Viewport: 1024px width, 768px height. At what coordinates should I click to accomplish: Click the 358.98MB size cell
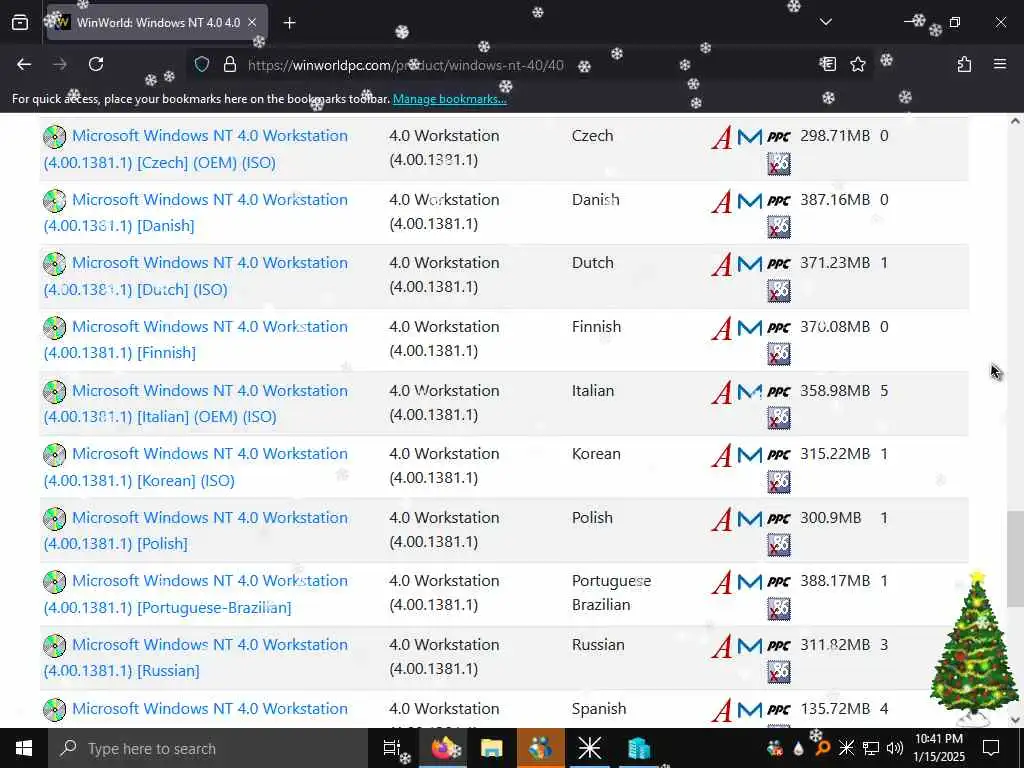(835, 391)
